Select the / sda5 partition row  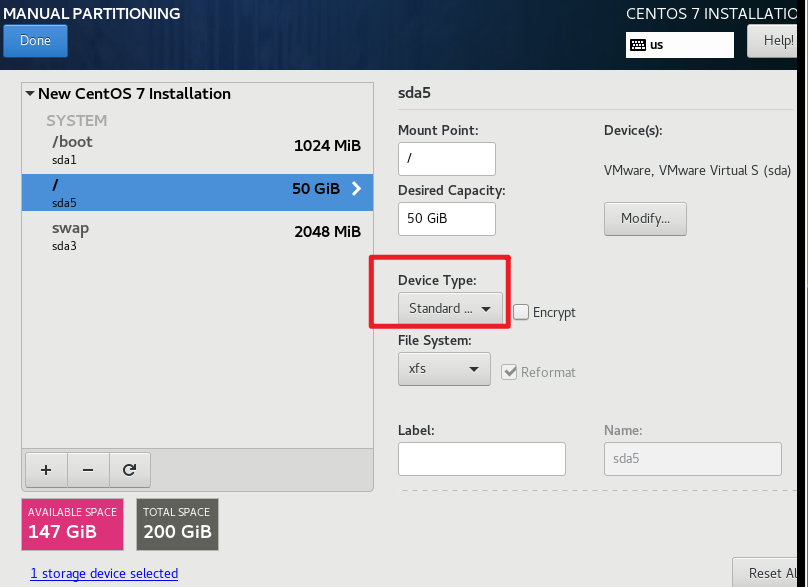pos(197,192)
